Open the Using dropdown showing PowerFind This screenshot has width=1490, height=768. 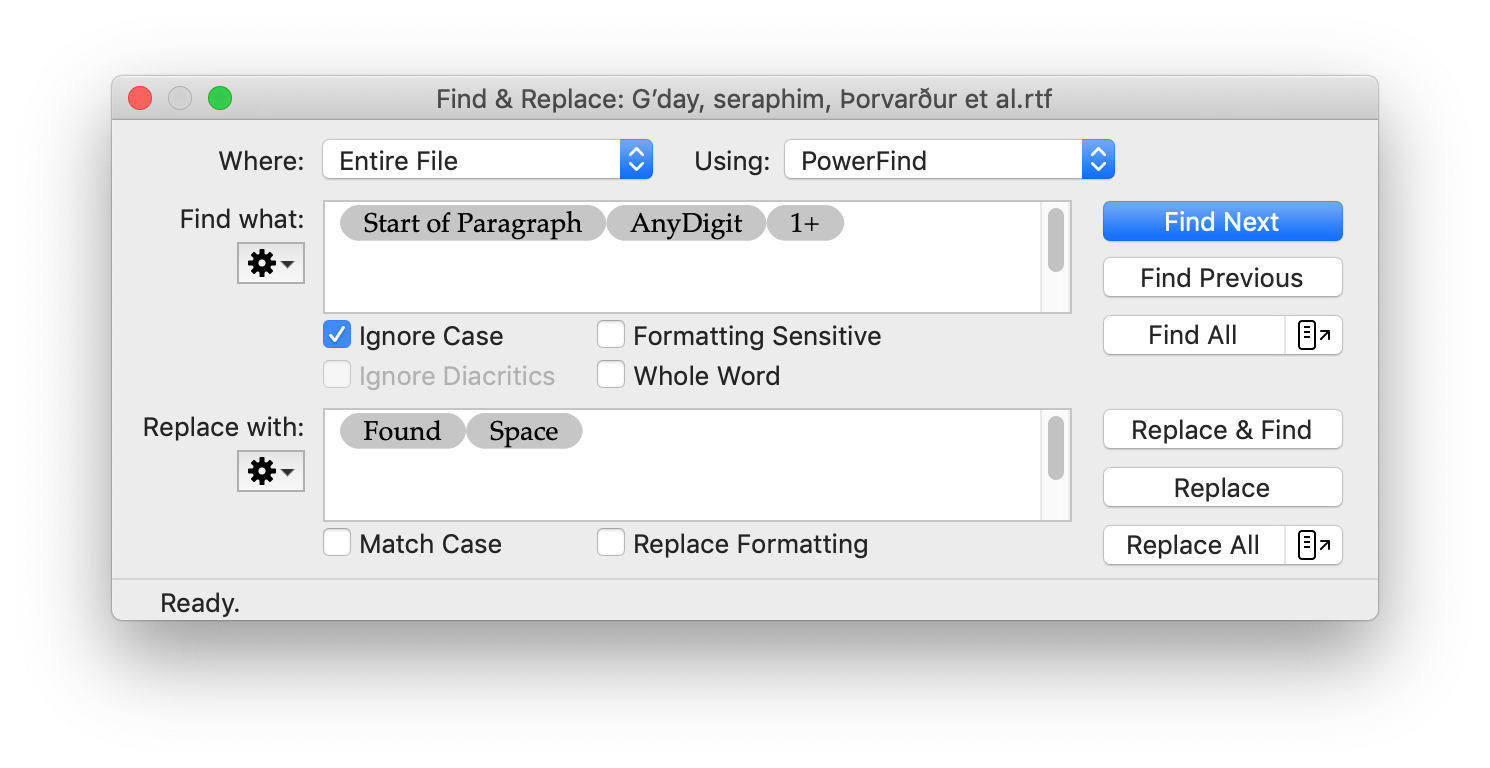point(949,160)
